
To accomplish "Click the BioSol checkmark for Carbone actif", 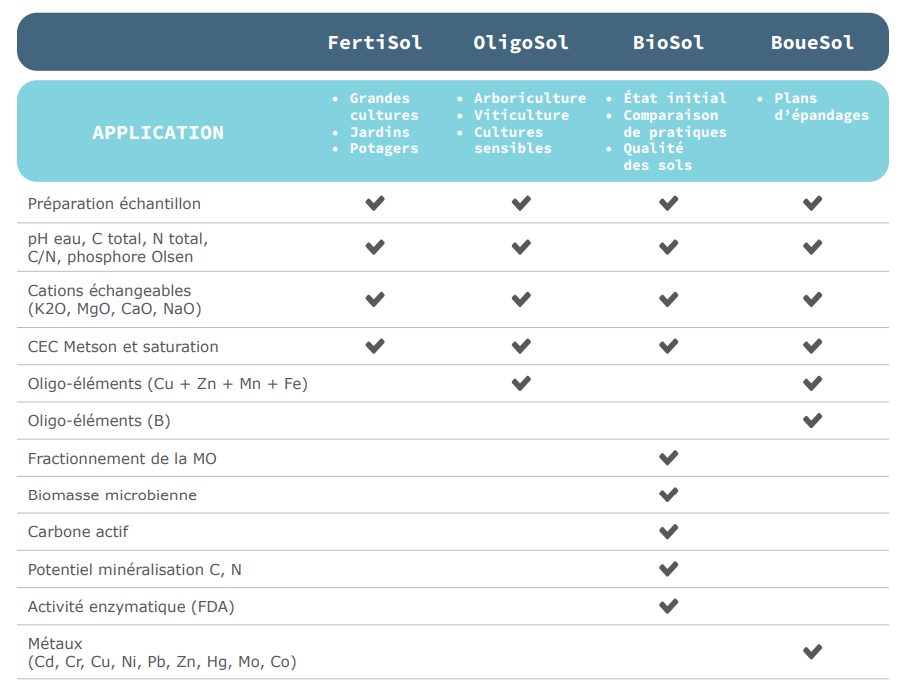I will (x=669, y=532).
